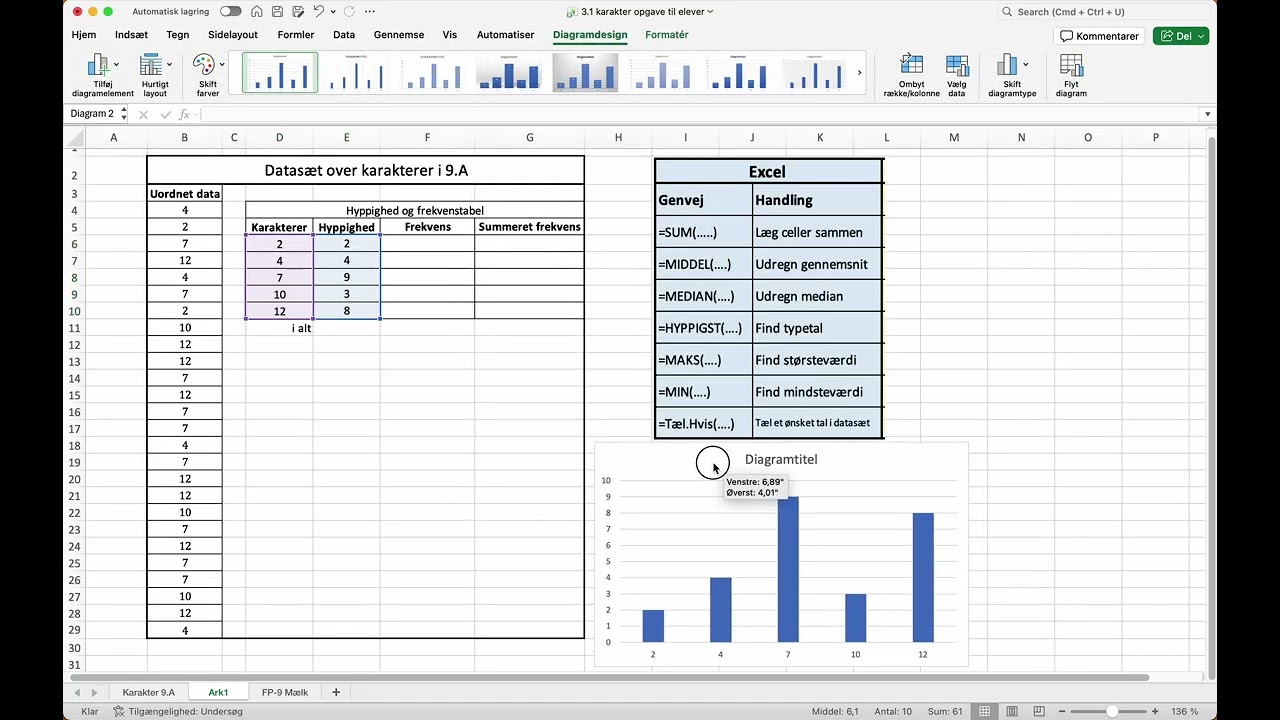The image size is (1280, 720).
Task: Open the Vis ribbon tab
Action: pyautogui.click(x=450, y=35)
